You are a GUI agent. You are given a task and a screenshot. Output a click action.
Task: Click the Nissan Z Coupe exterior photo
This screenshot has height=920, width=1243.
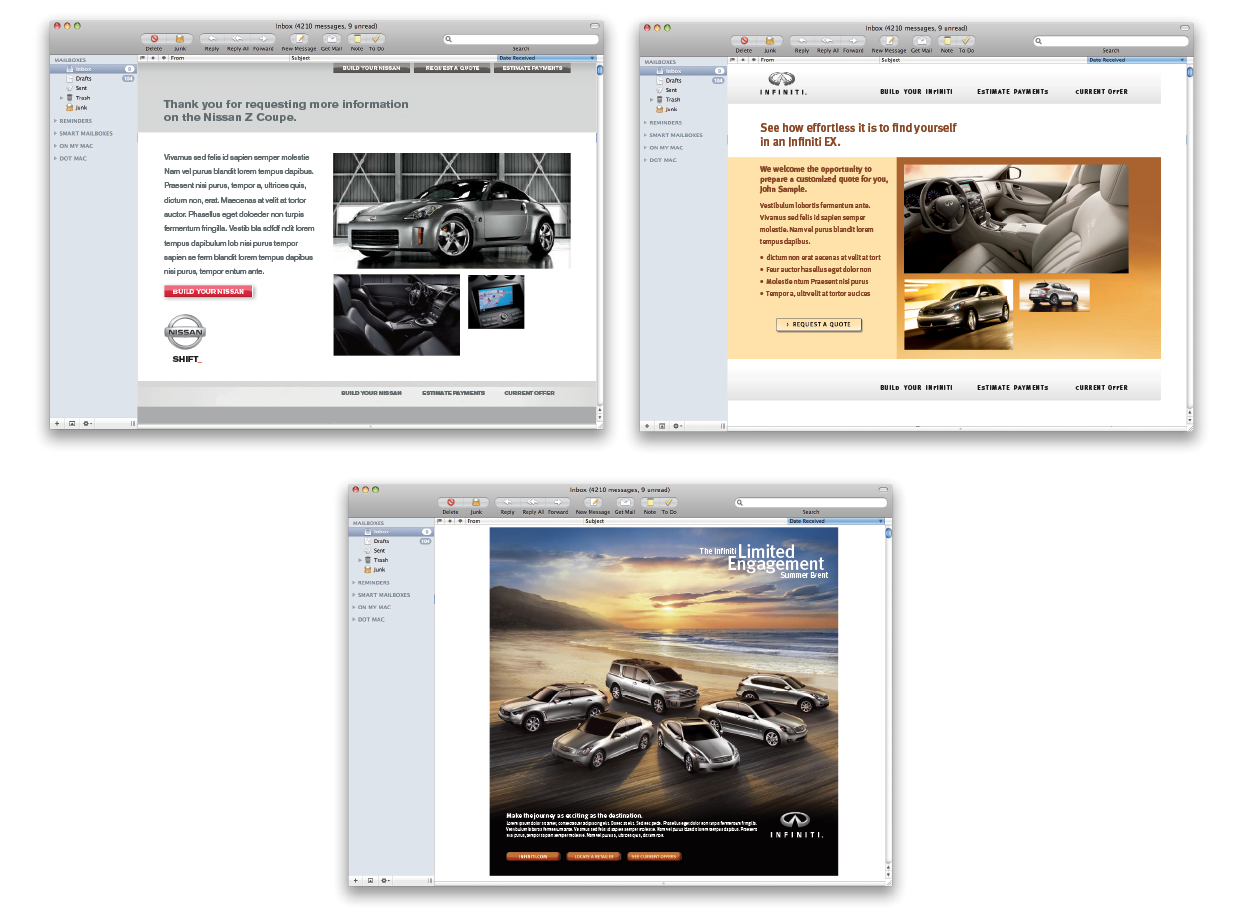click(452, 210)
